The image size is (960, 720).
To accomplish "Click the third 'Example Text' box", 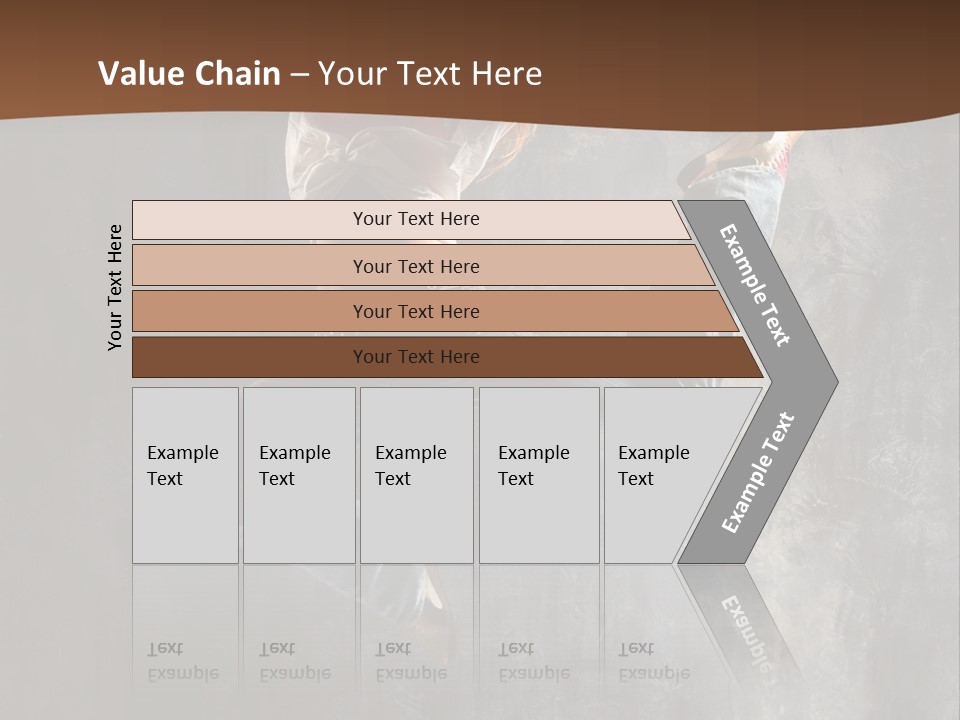I will click(416, 476).
